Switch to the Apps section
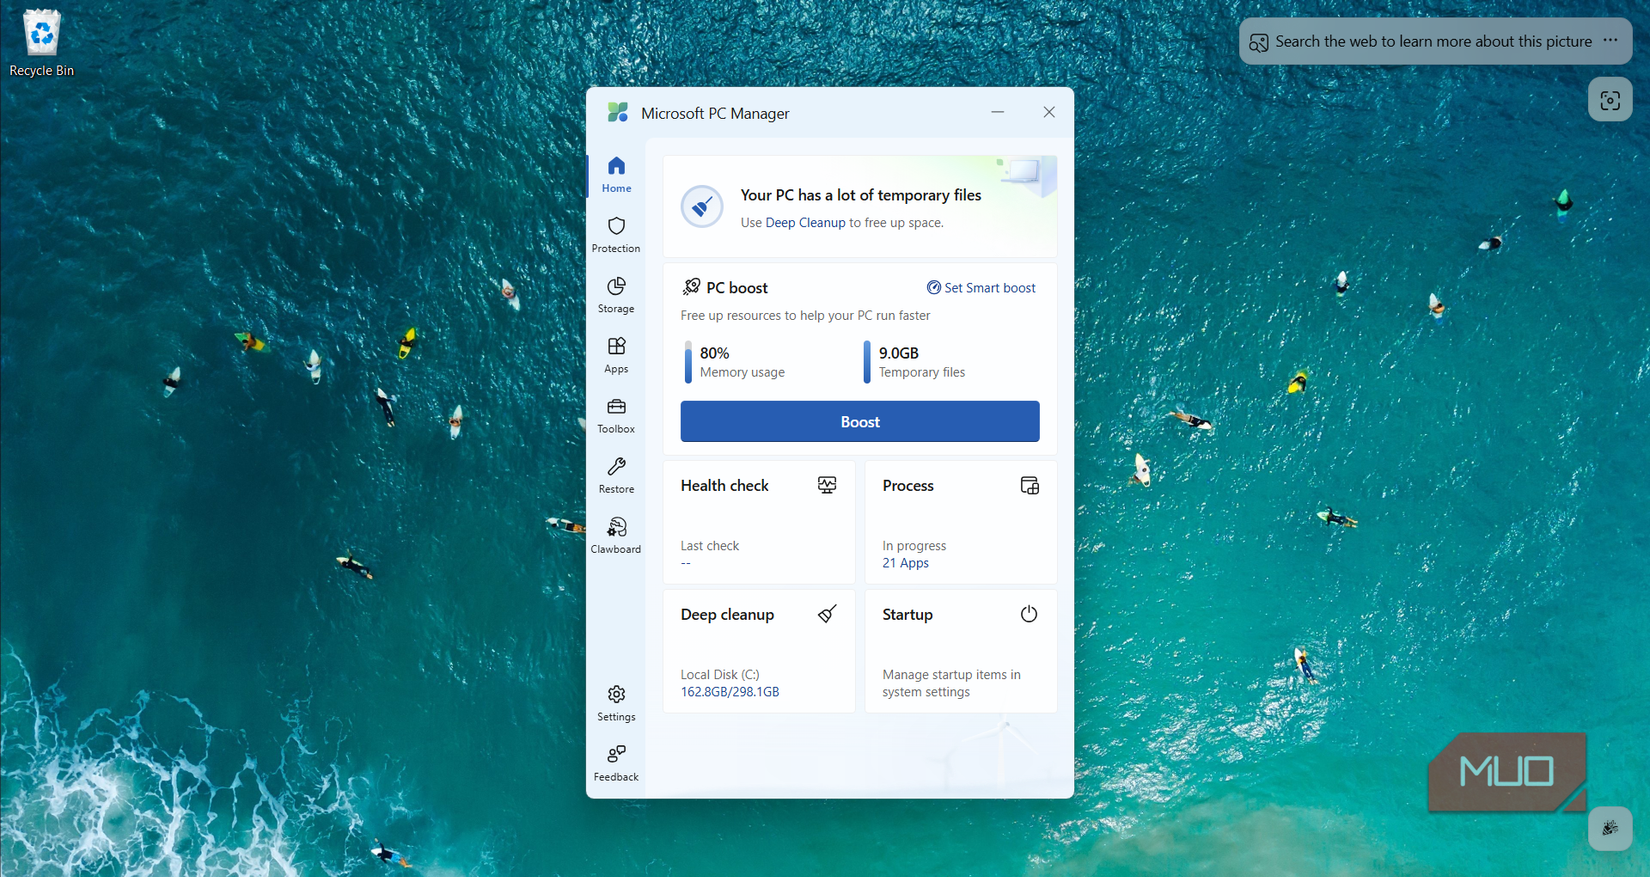The width and height of the screenshot is (1650, 877). 616,355
